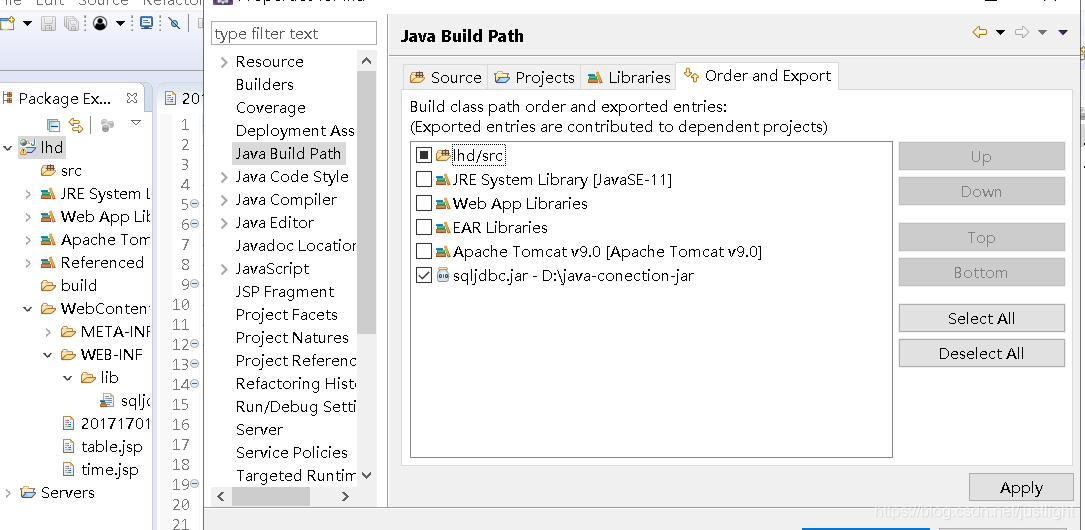Viewport: 1085px width, 530px height.
Task: Click the Bottom button
Action: [x=981, y=273]
